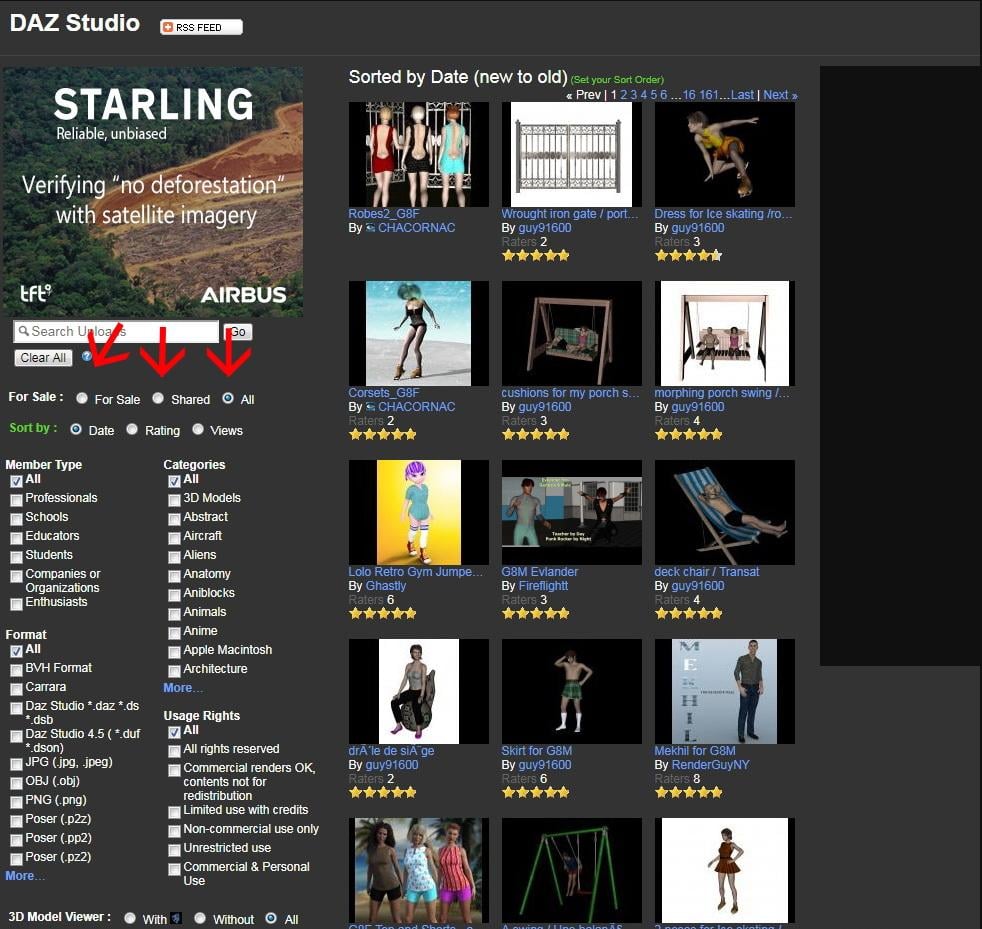Open author Ghastly's profile link
This screenshot has height=929, width=982.
click(x=386, y=586)
